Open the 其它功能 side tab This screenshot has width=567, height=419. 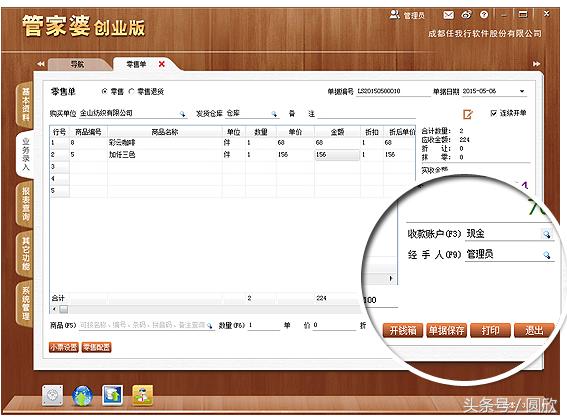click(x=25, y=253)
